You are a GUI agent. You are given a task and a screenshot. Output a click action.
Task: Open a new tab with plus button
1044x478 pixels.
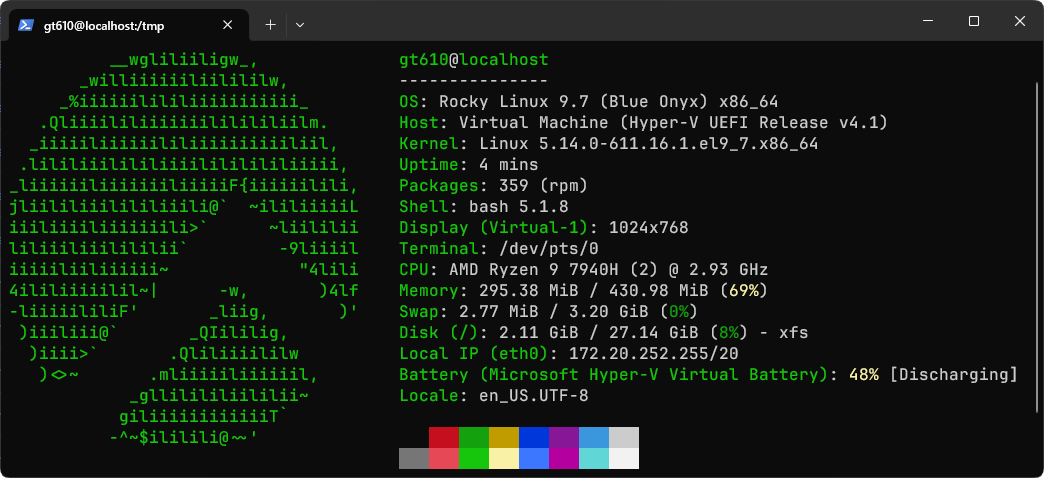click(270, 25)
